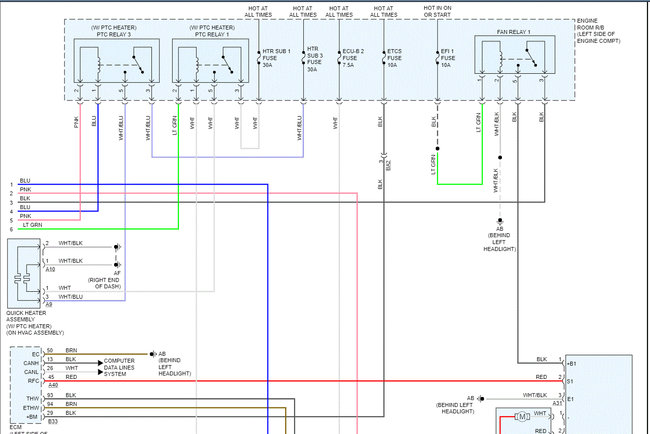Click the ECM pin THW label
650x434 pixels.
click(x=33, y=398)
